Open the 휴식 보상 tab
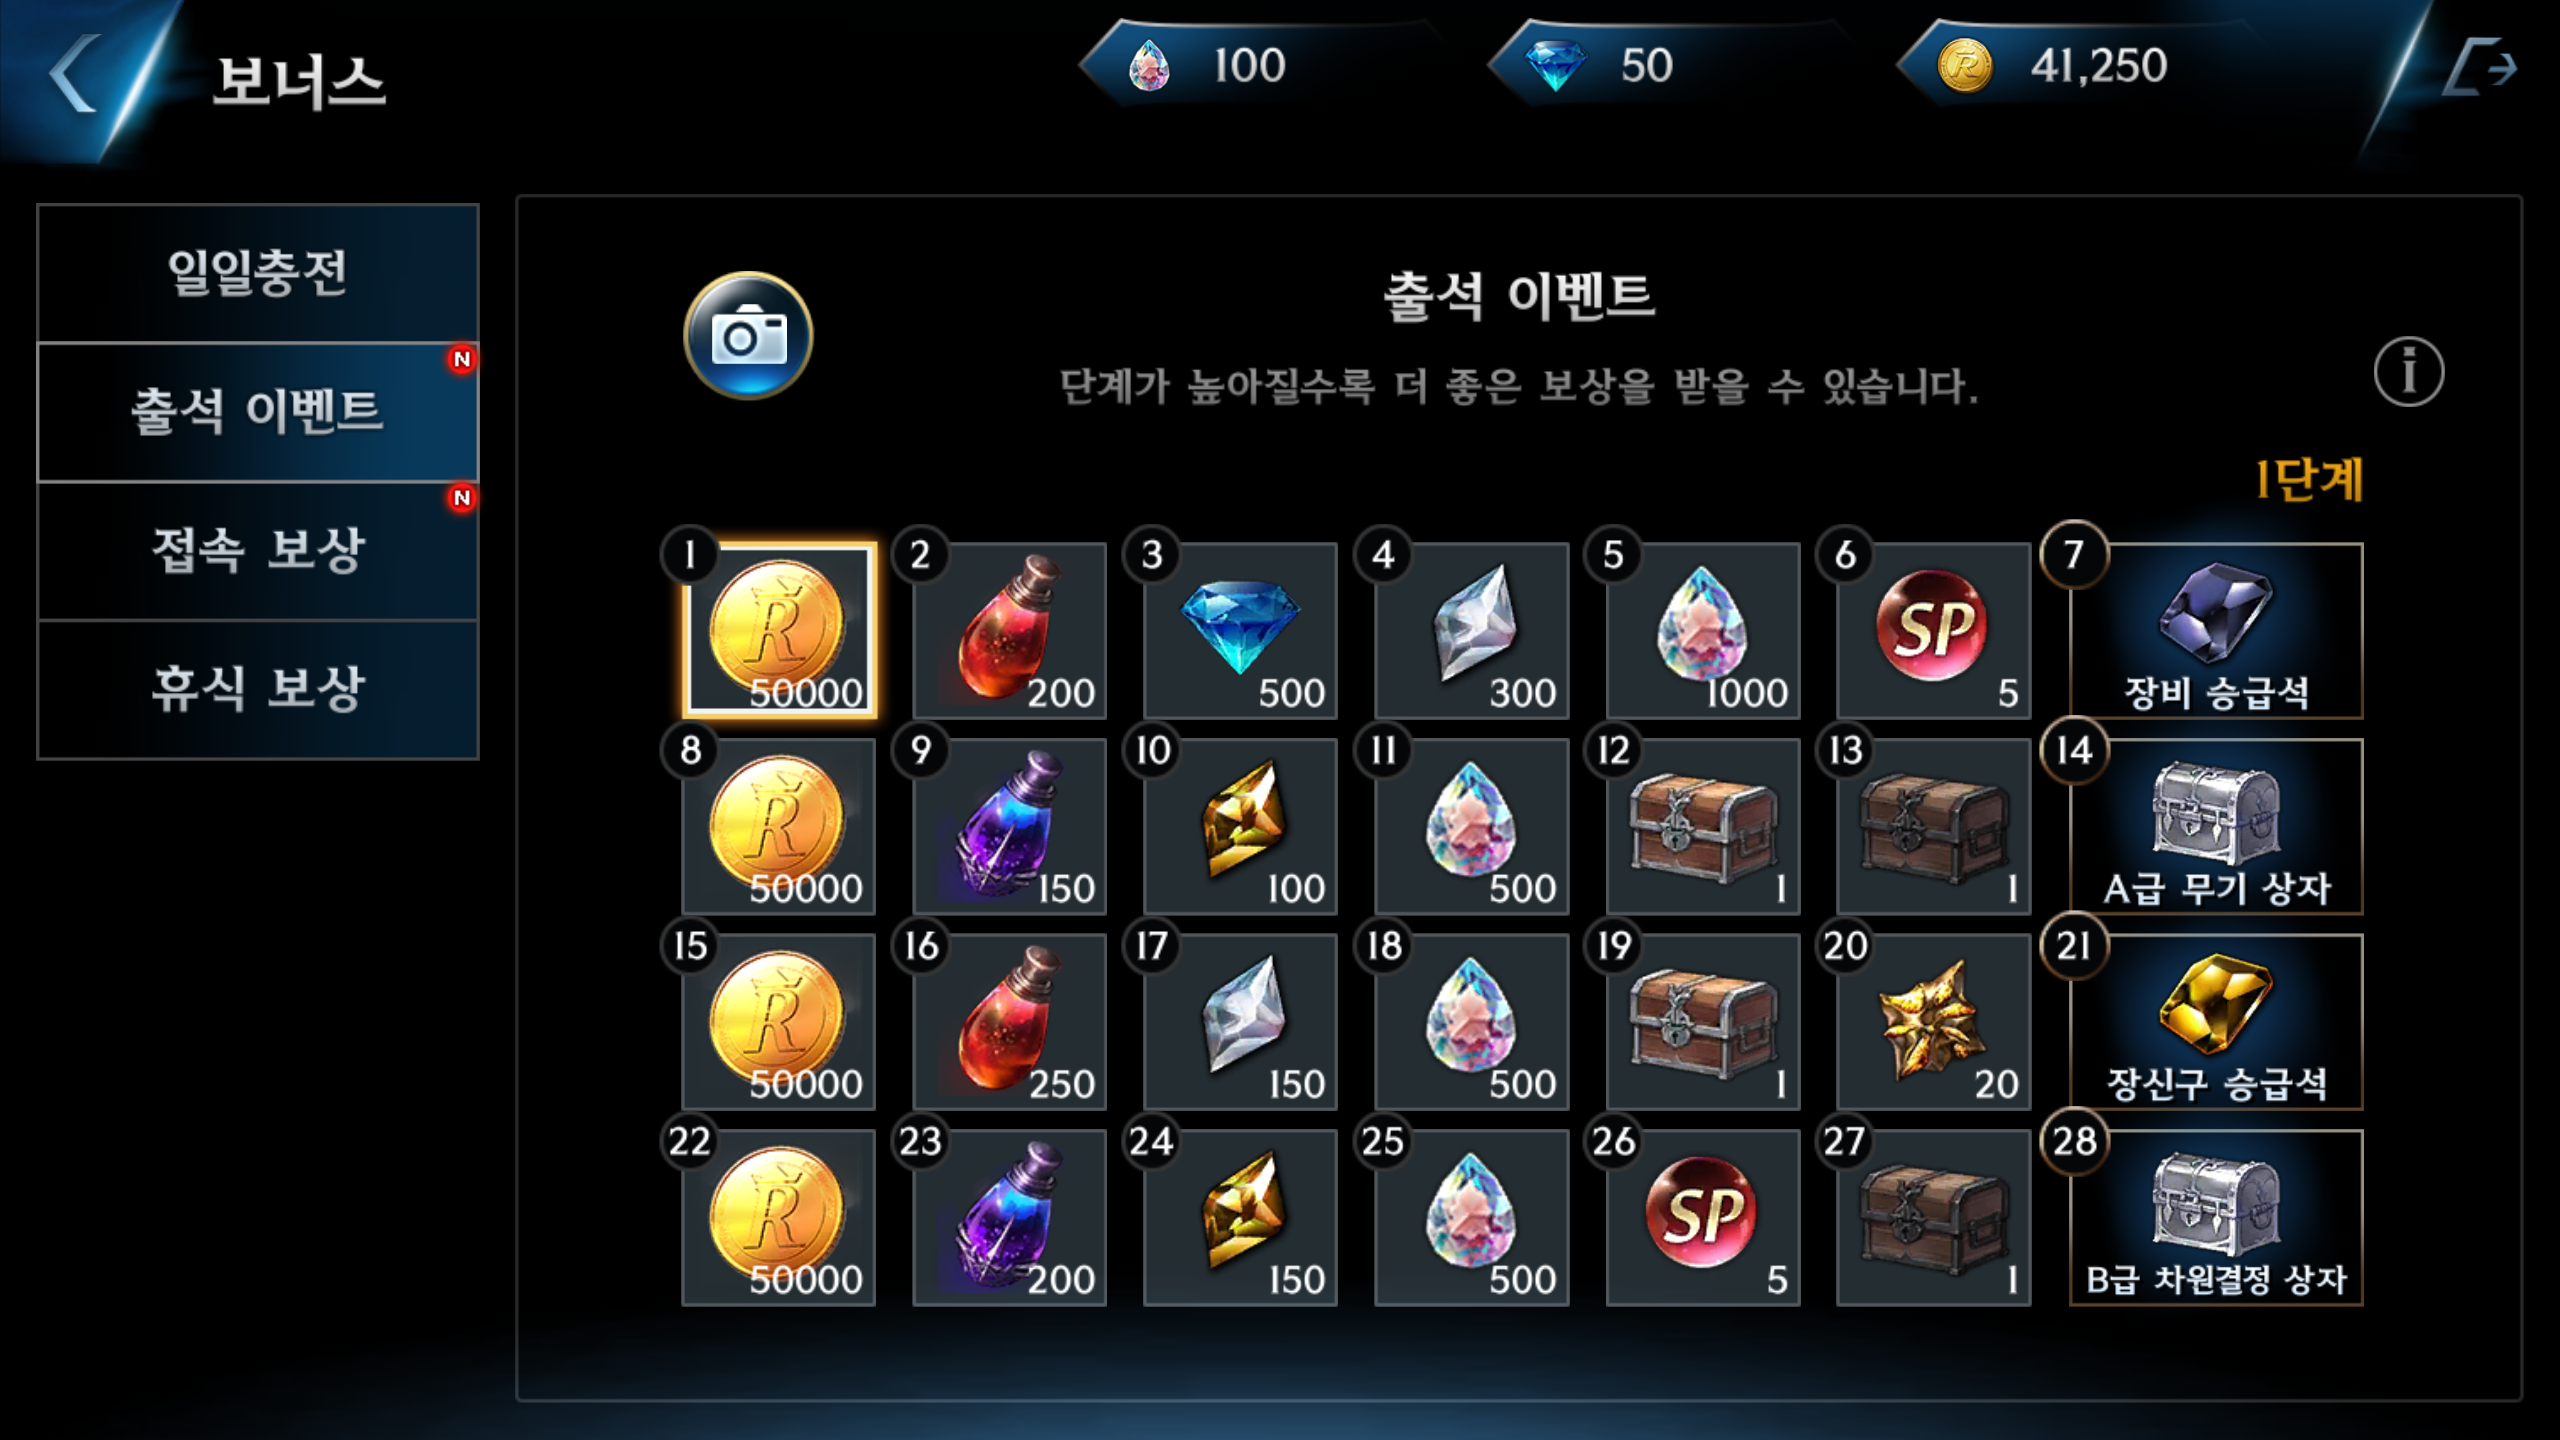Screen dimensions: 2560x1440 coord(258,689)
